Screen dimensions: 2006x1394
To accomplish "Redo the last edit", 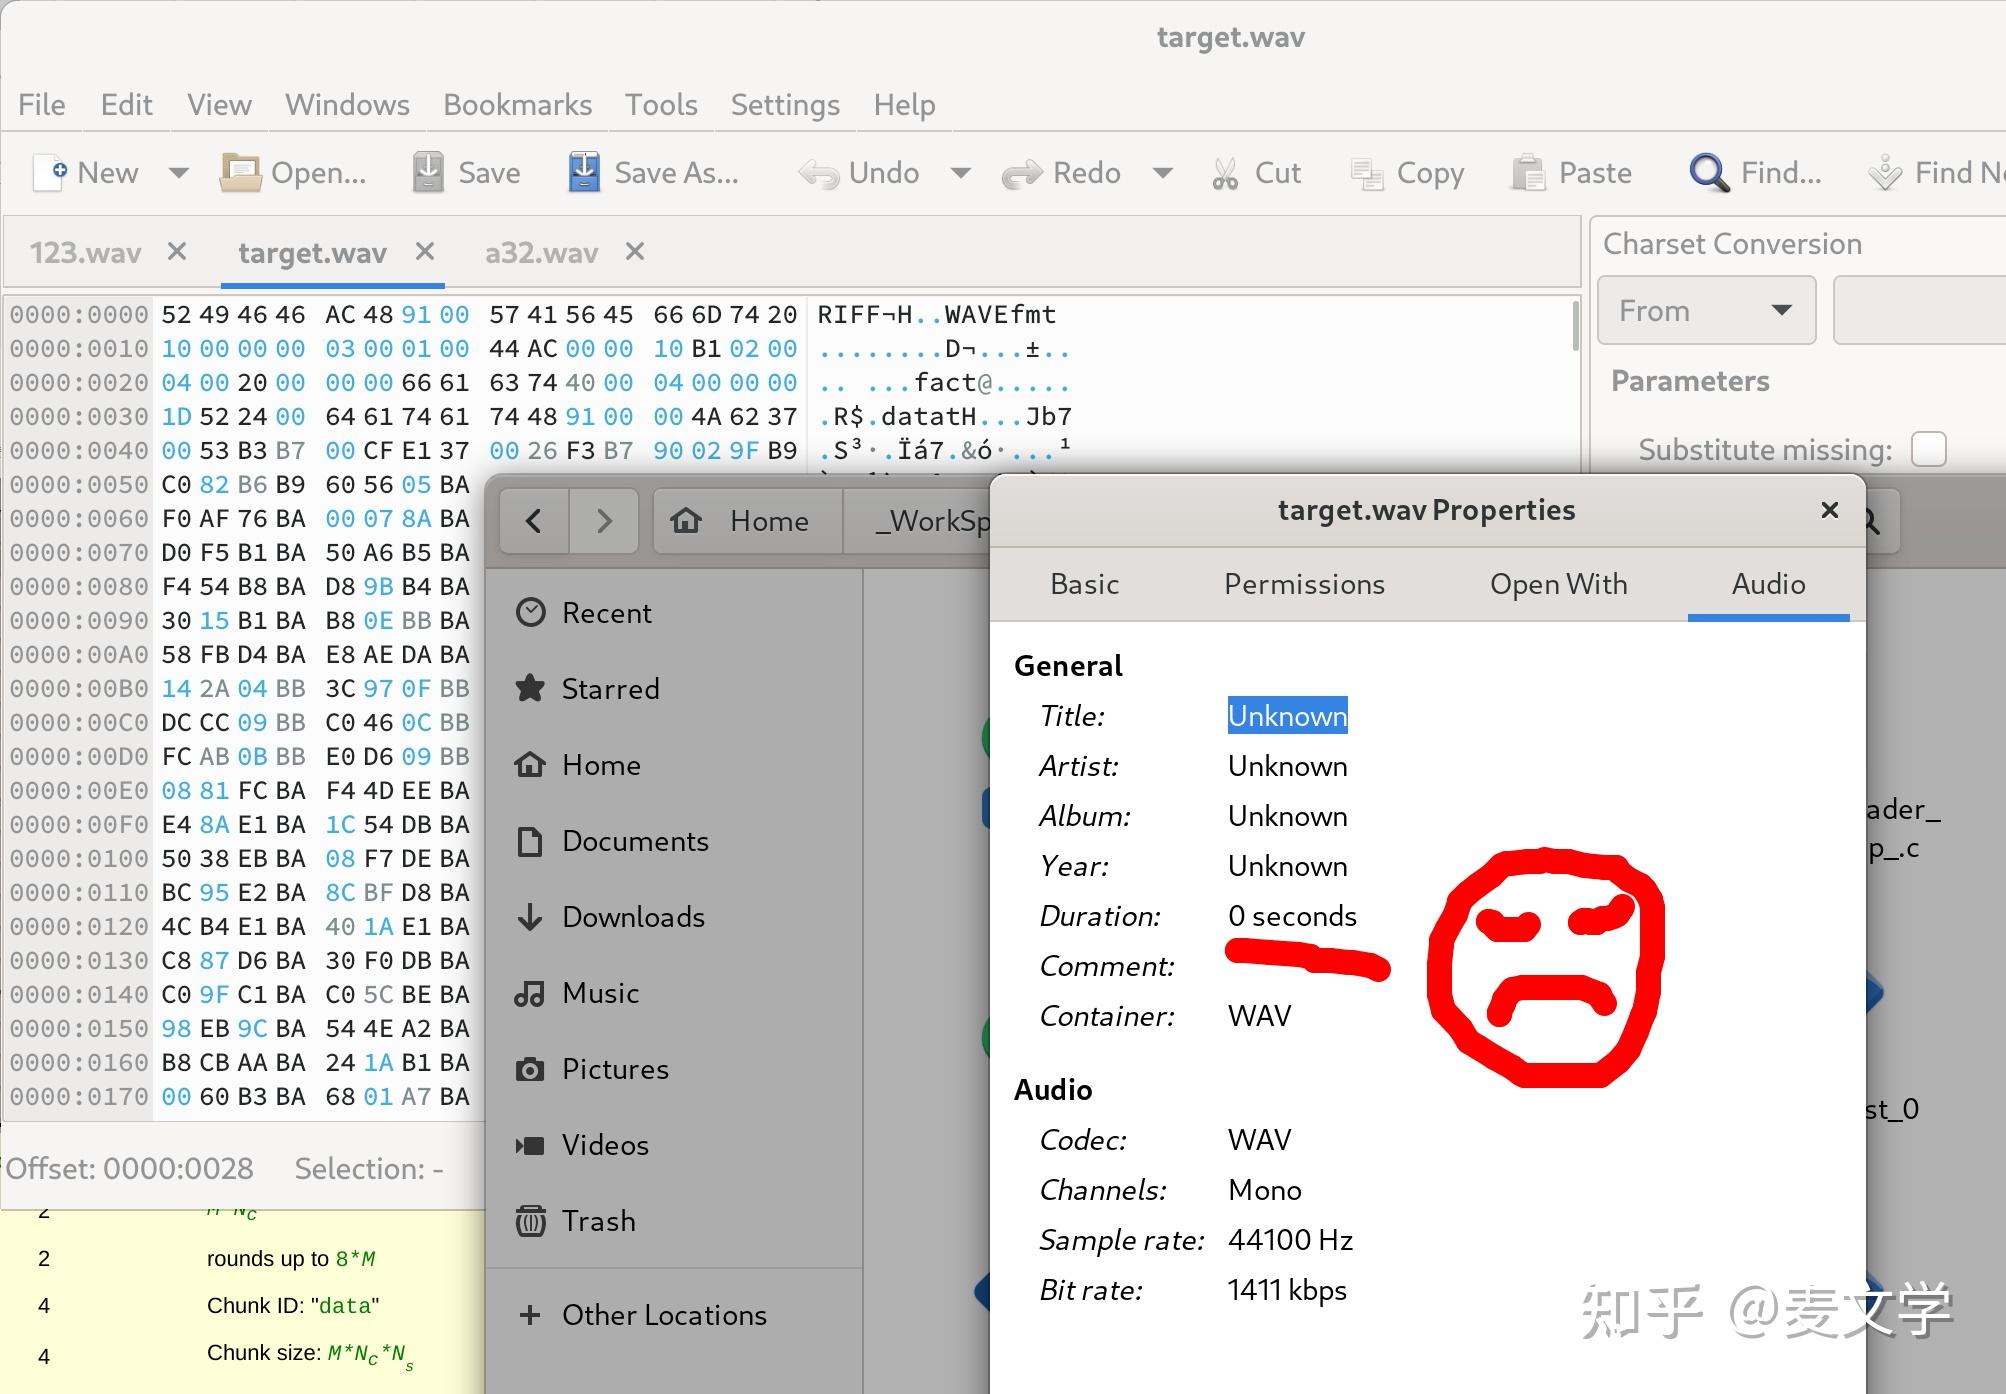I will point(1063,172).
